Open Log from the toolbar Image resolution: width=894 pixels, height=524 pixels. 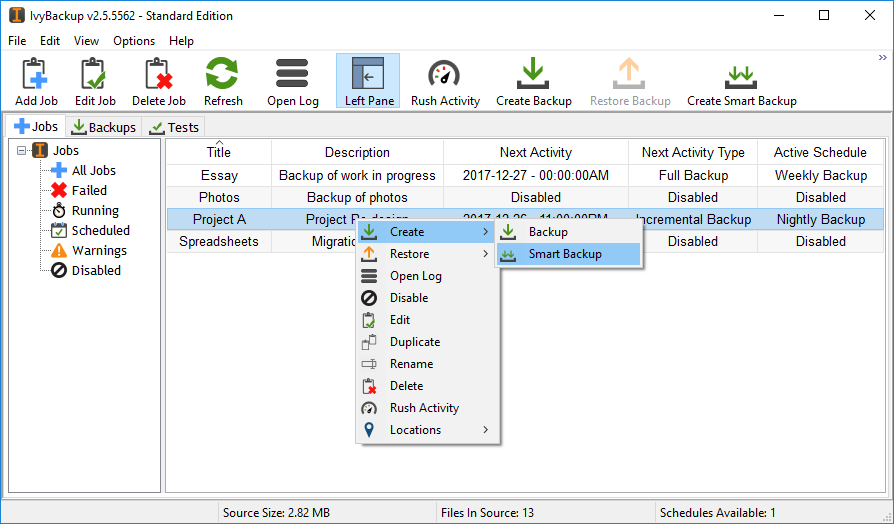[292, 82]
